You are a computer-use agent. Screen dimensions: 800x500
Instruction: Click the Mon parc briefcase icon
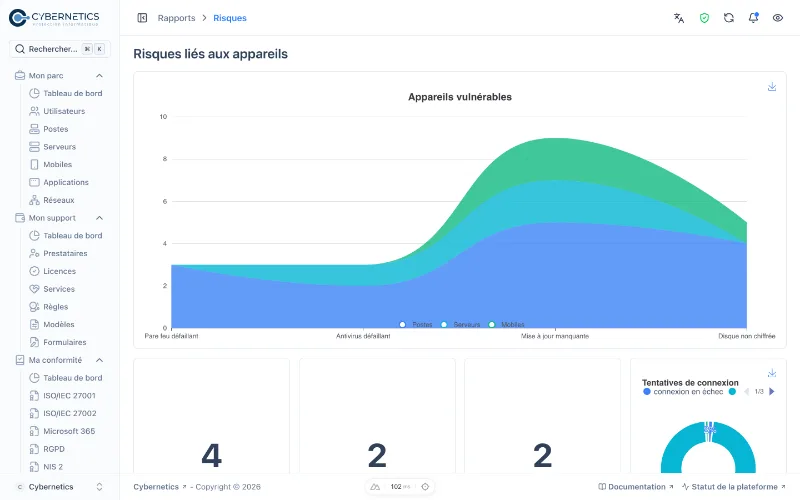click(x=20, y=76)
